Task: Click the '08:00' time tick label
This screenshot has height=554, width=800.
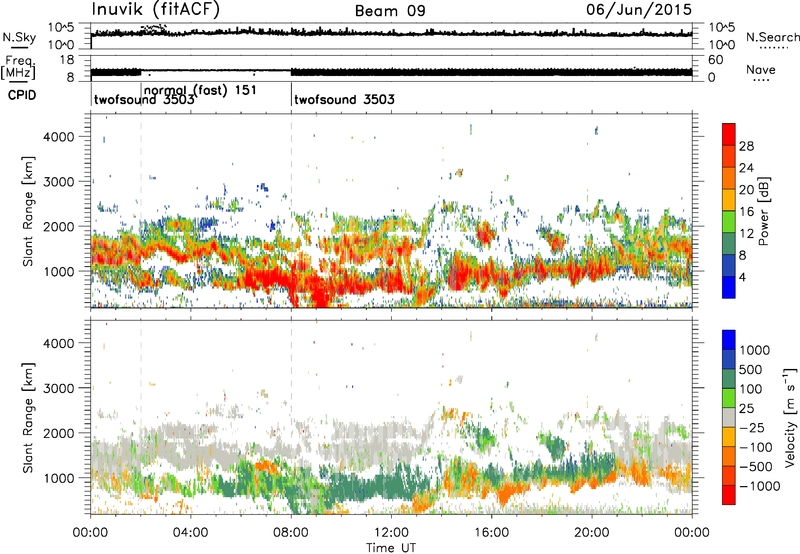Action: coord(291,533)
